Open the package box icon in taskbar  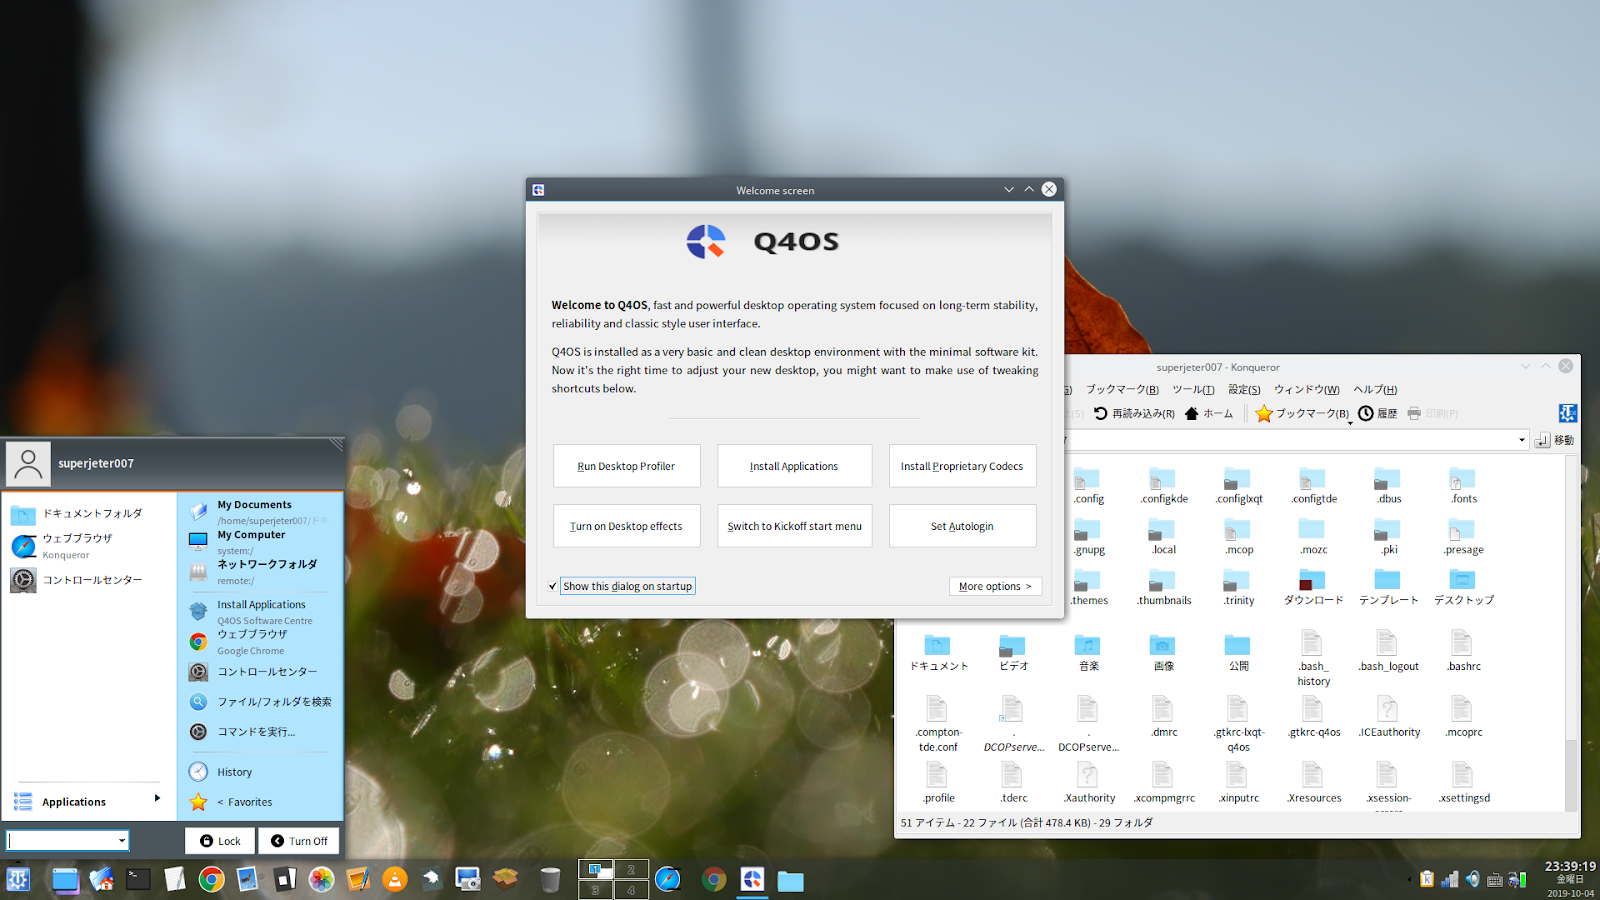[505, 879]
